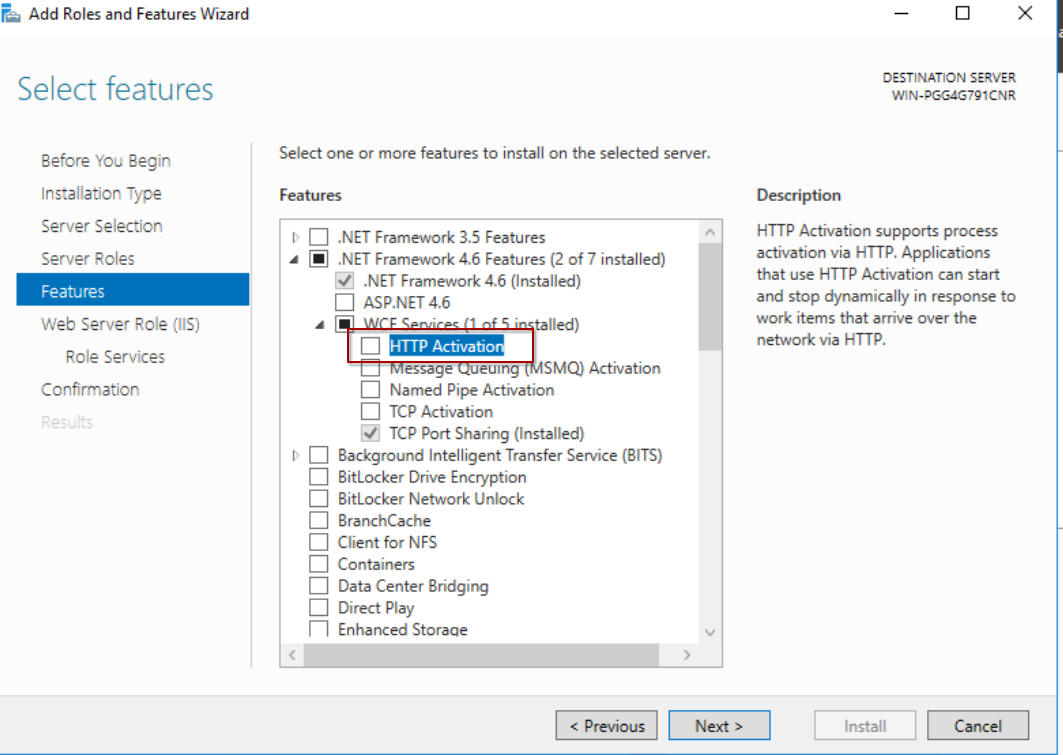The height and width of the screenshot is (755, 1063).
Task: Click the features list scroll down arrow
Action: pos(710,632)
